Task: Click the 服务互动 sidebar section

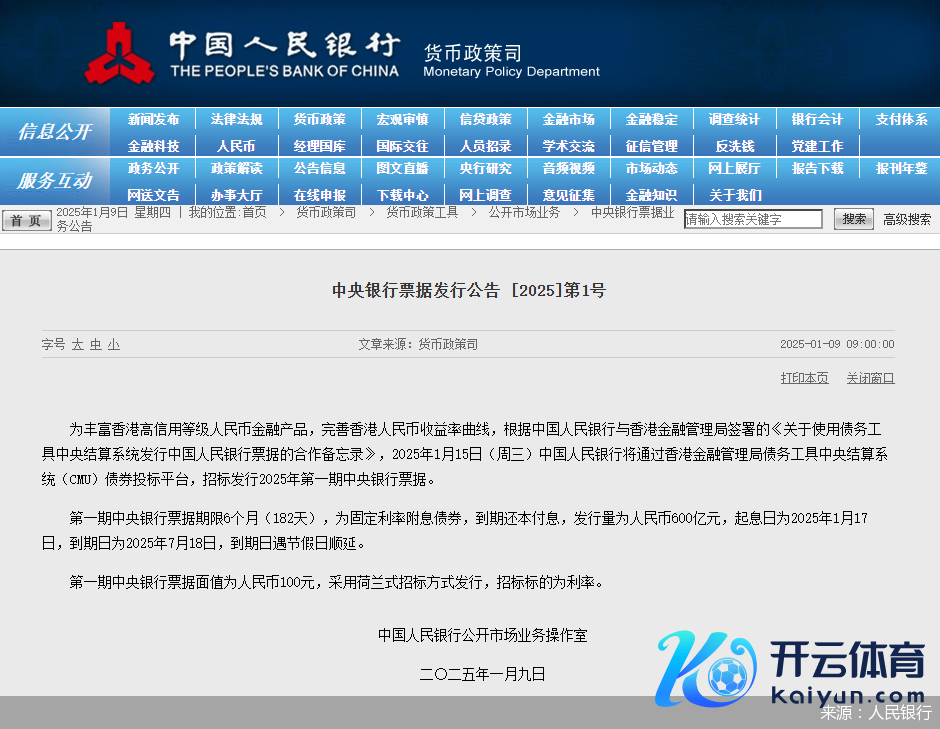Action: 54,181
